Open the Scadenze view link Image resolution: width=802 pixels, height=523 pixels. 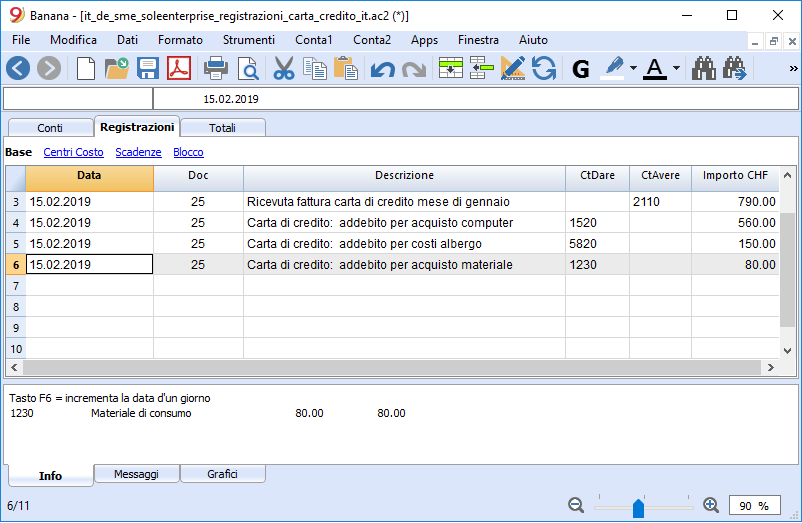[x=138, y=152]
